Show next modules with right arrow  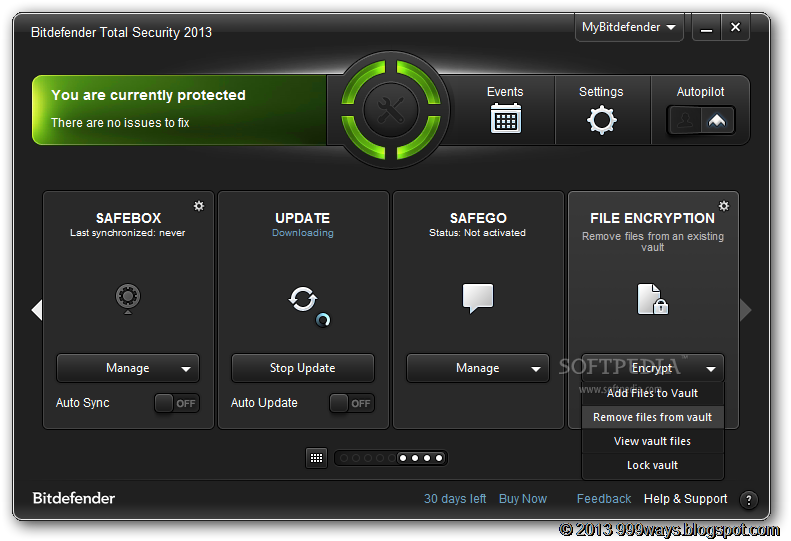click(x=746, y=310)
